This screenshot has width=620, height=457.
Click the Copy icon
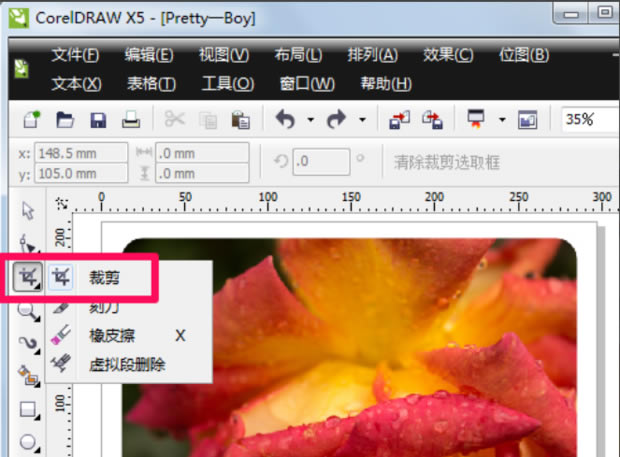208,120
